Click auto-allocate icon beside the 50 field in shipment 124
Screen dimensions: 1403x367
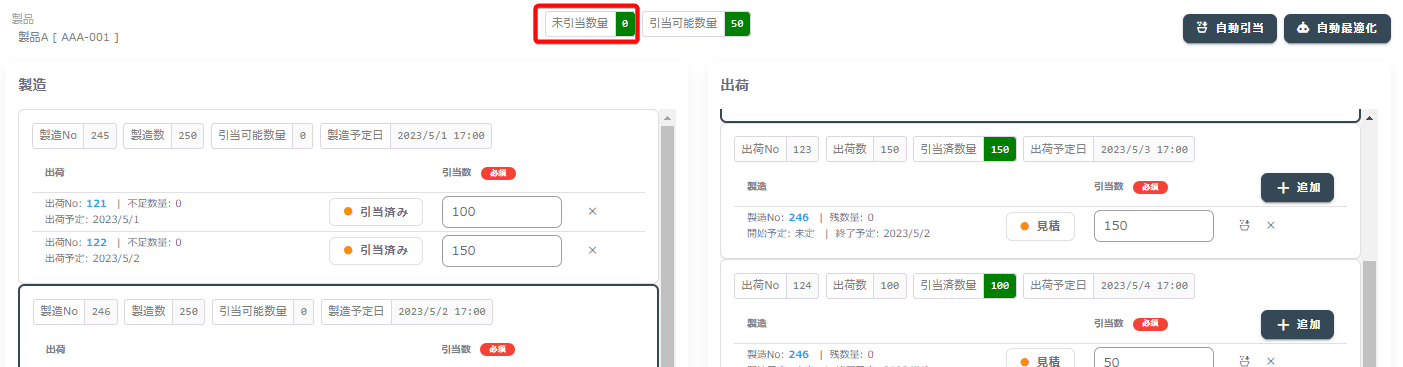1245,361
